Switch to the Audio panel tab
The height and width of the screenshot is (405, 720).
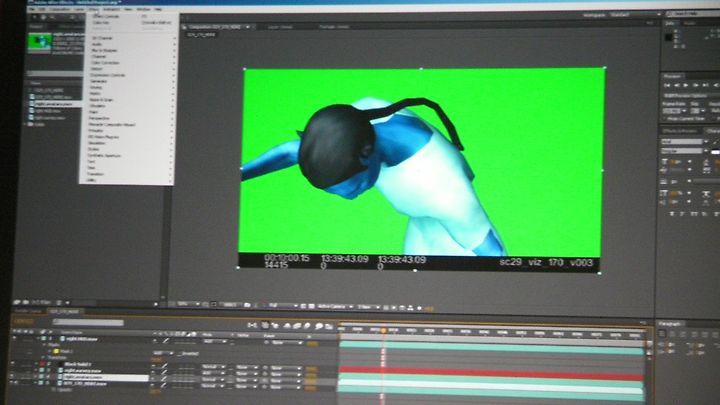pos(690,23)
